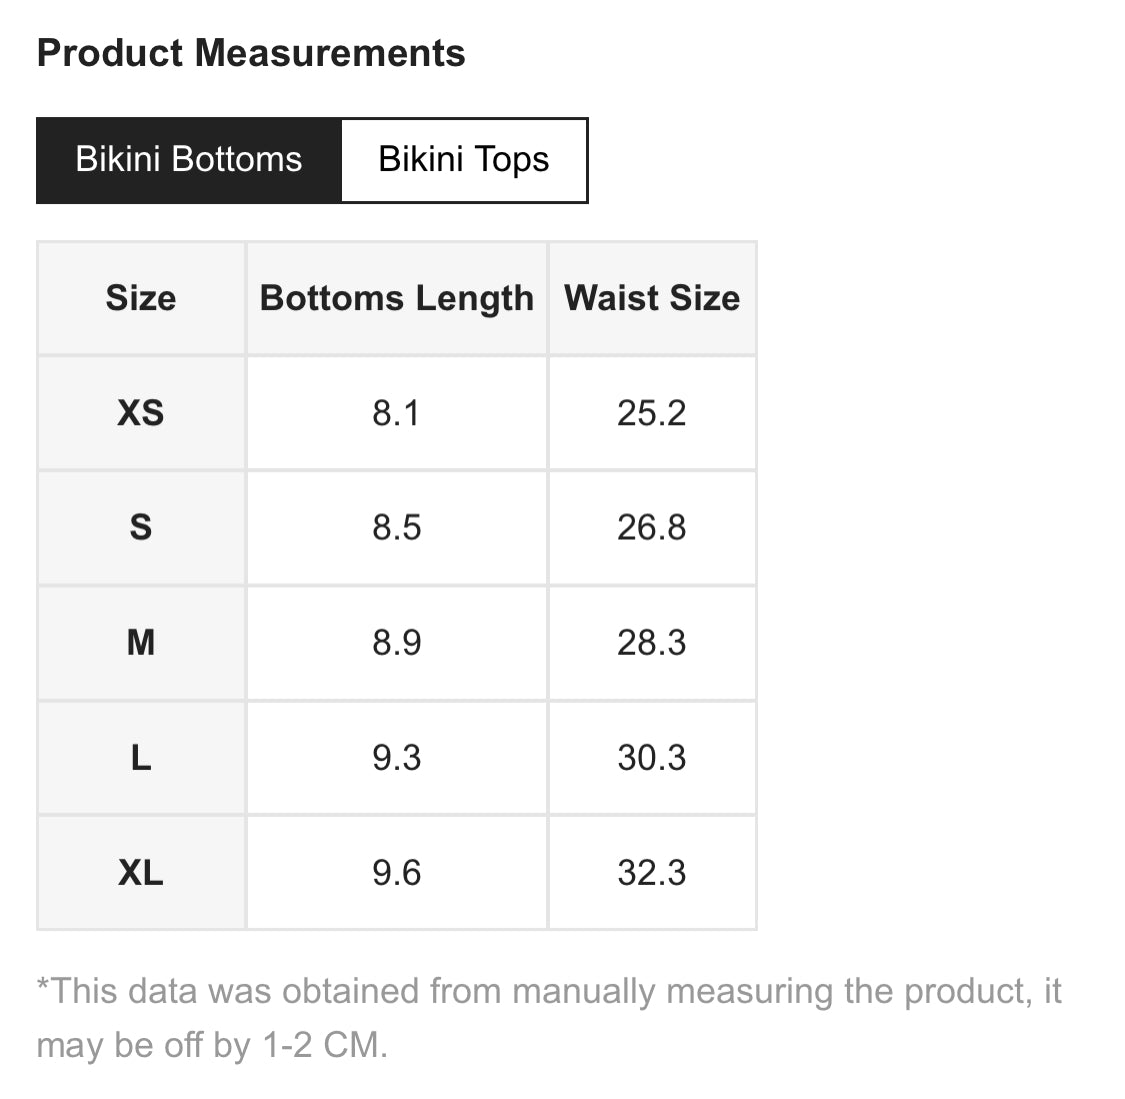This screenshot has width=1125, height=1099.
Task: Select the Bikini Bottoms tab
Action: [x=189, y=160]
